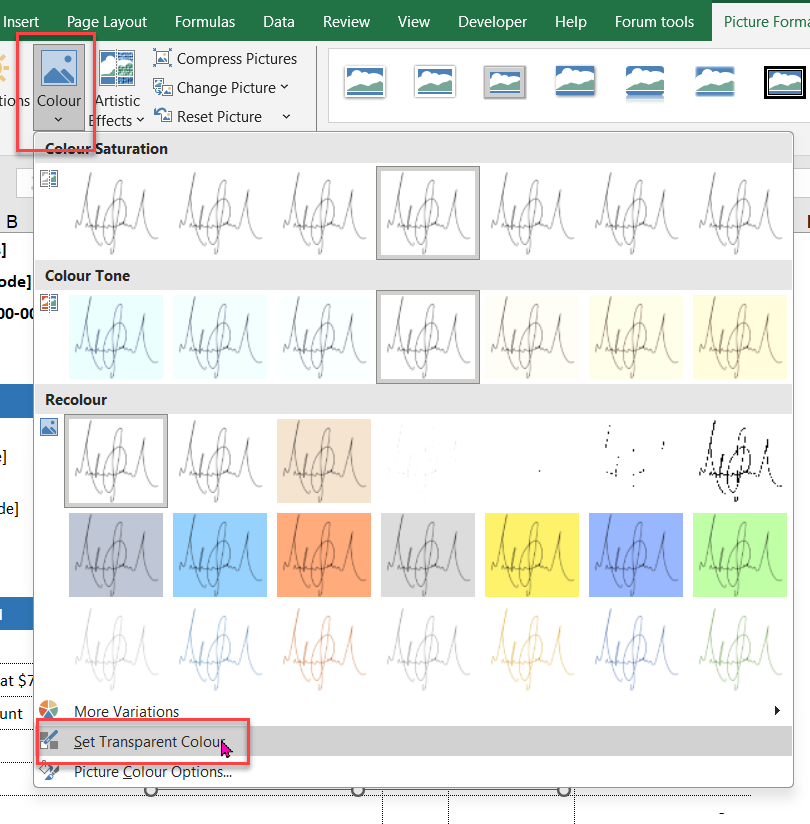Select the first picture style in gallery
The image size is (810, 824).
coord(365,82)
